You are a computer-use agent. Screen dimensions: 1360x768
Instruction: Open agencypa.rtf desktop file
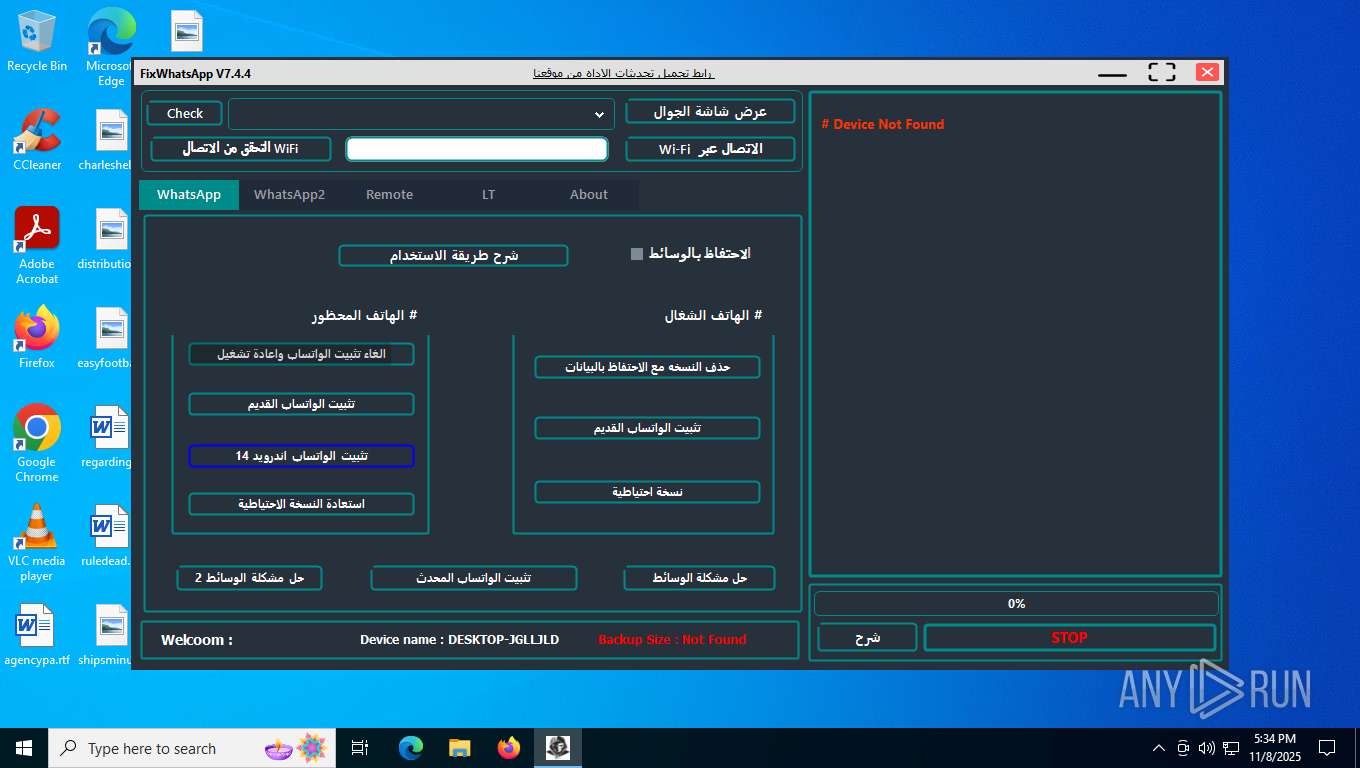point(37,635)
